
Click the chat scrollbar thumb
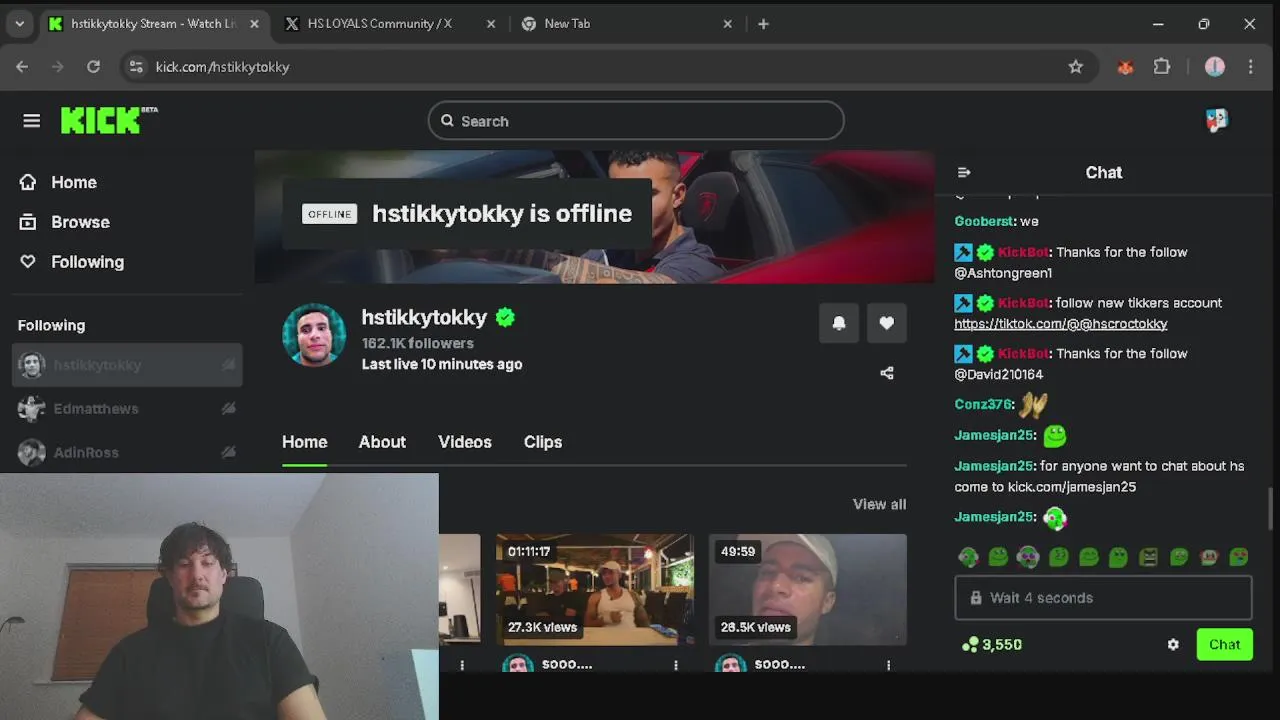[x=1271, y=510]
